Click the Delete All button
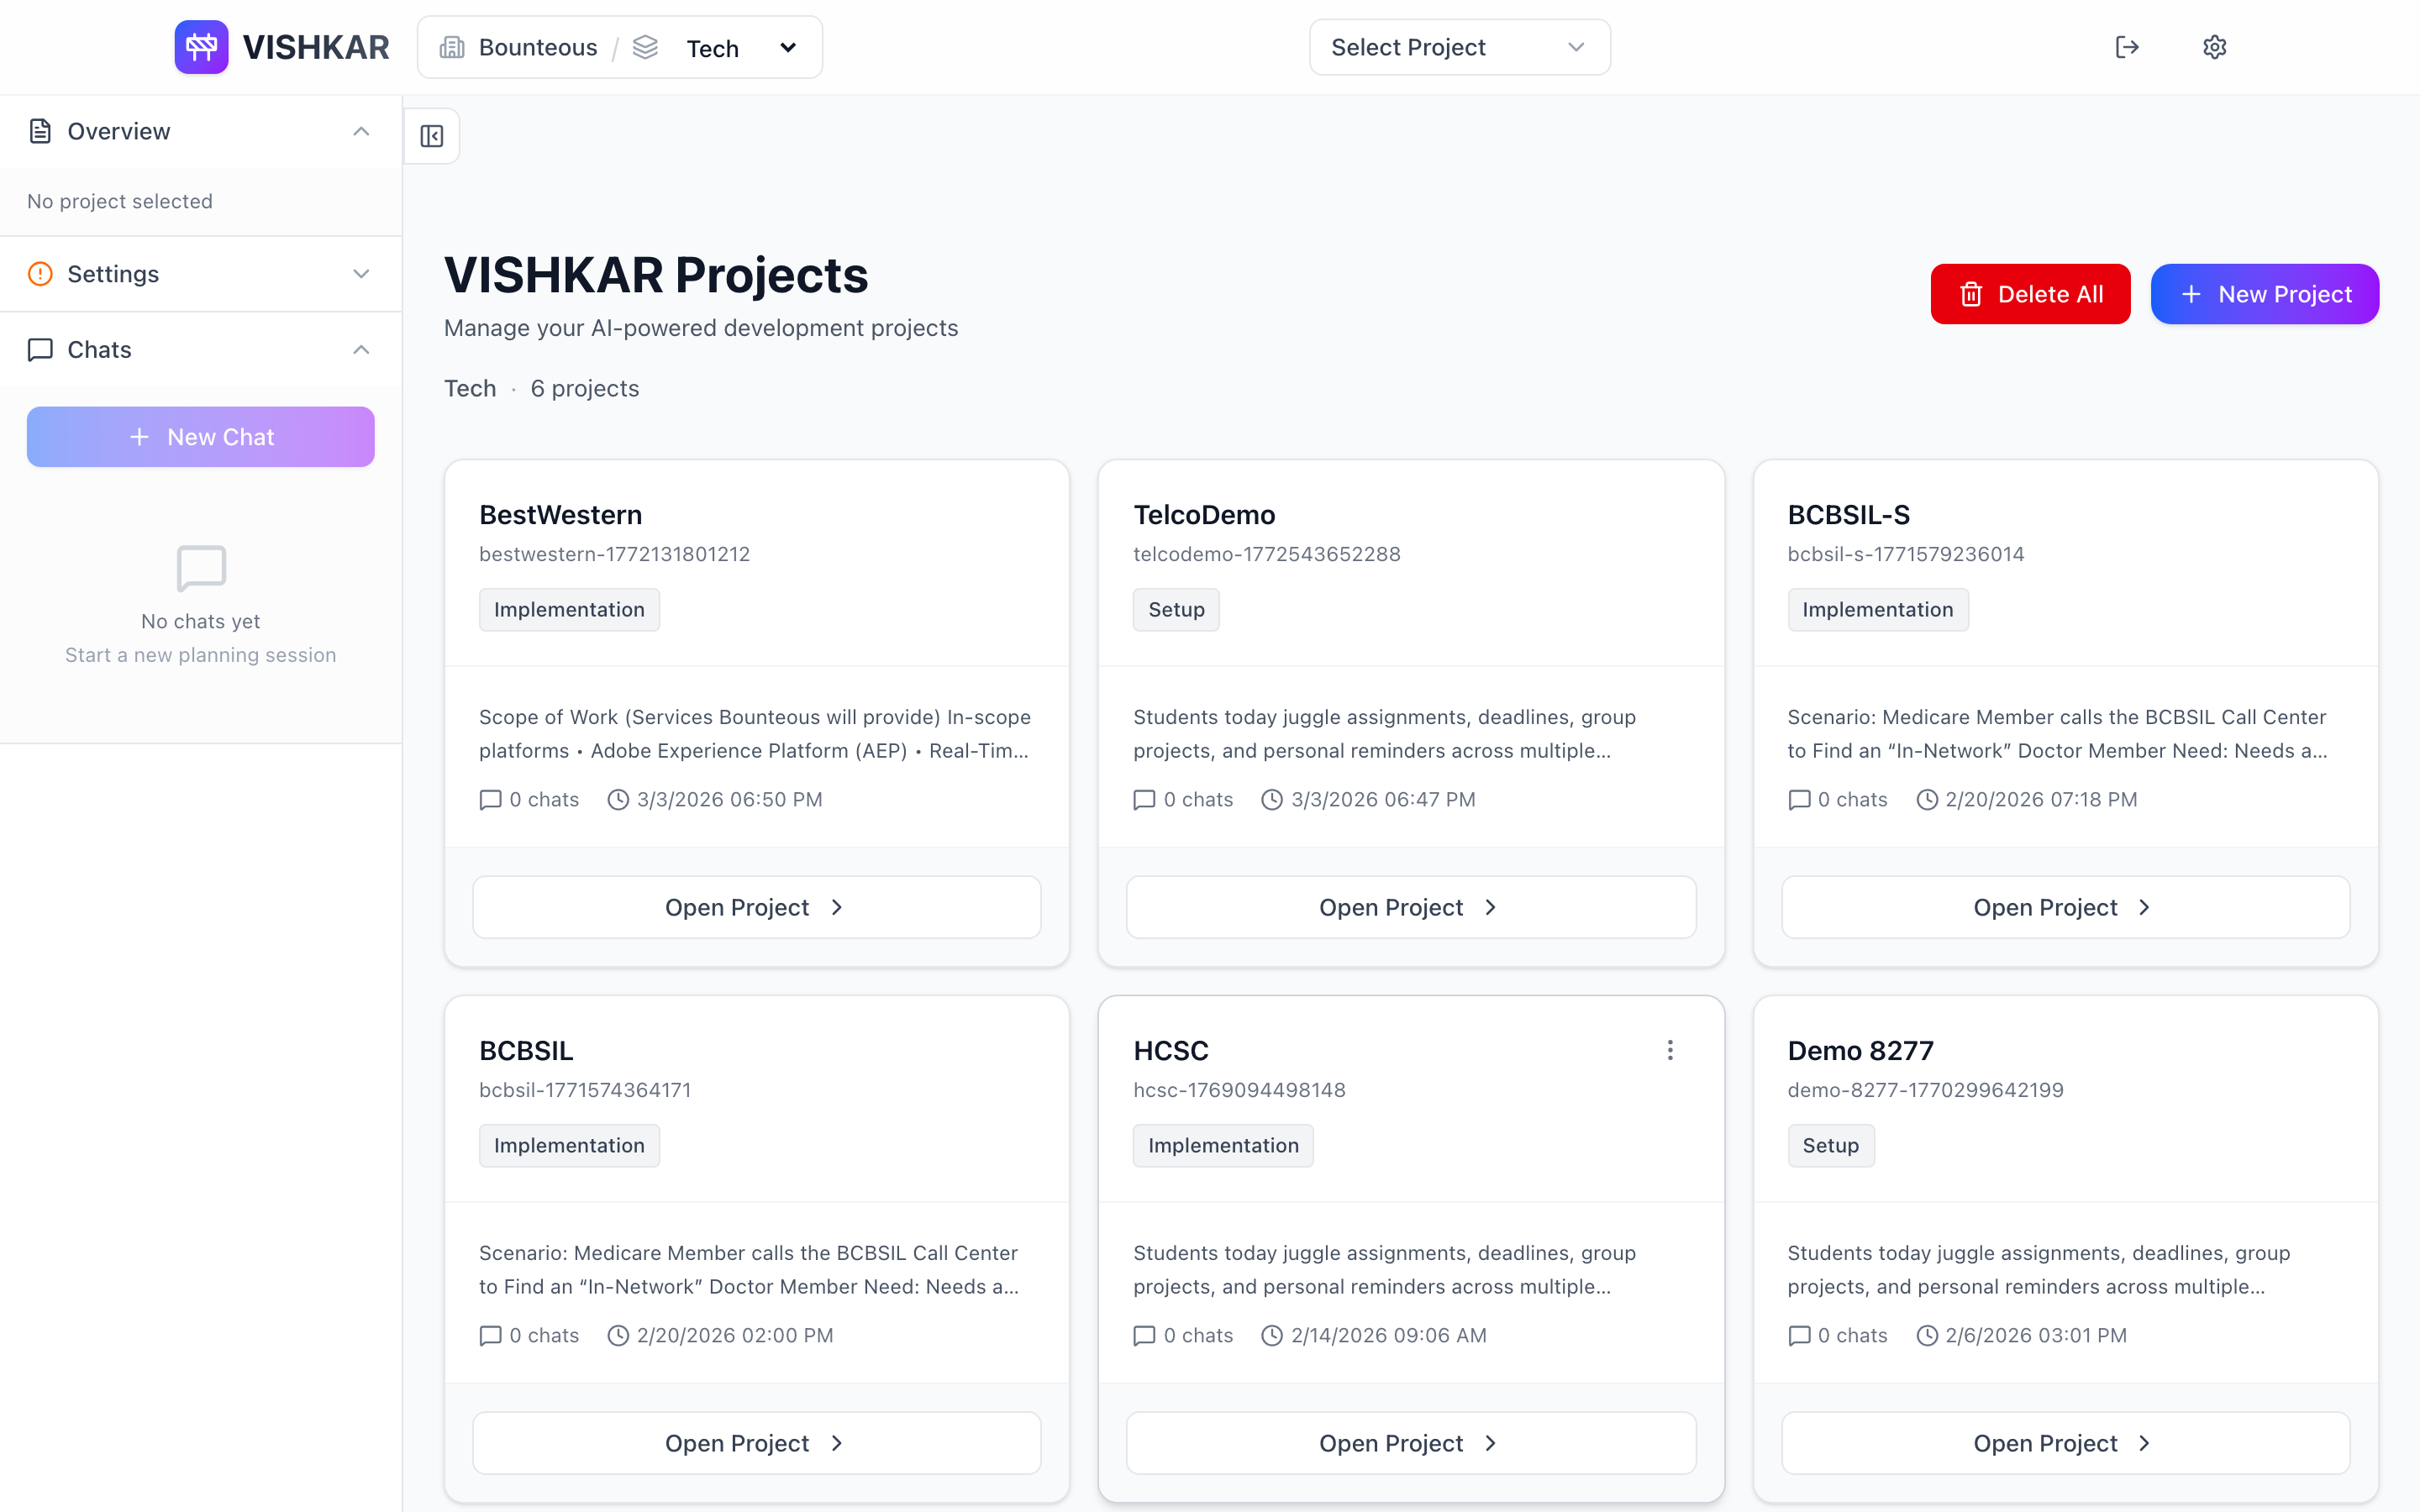The width and height of the screenshot is (2420, 1512). coord(2030,293)
